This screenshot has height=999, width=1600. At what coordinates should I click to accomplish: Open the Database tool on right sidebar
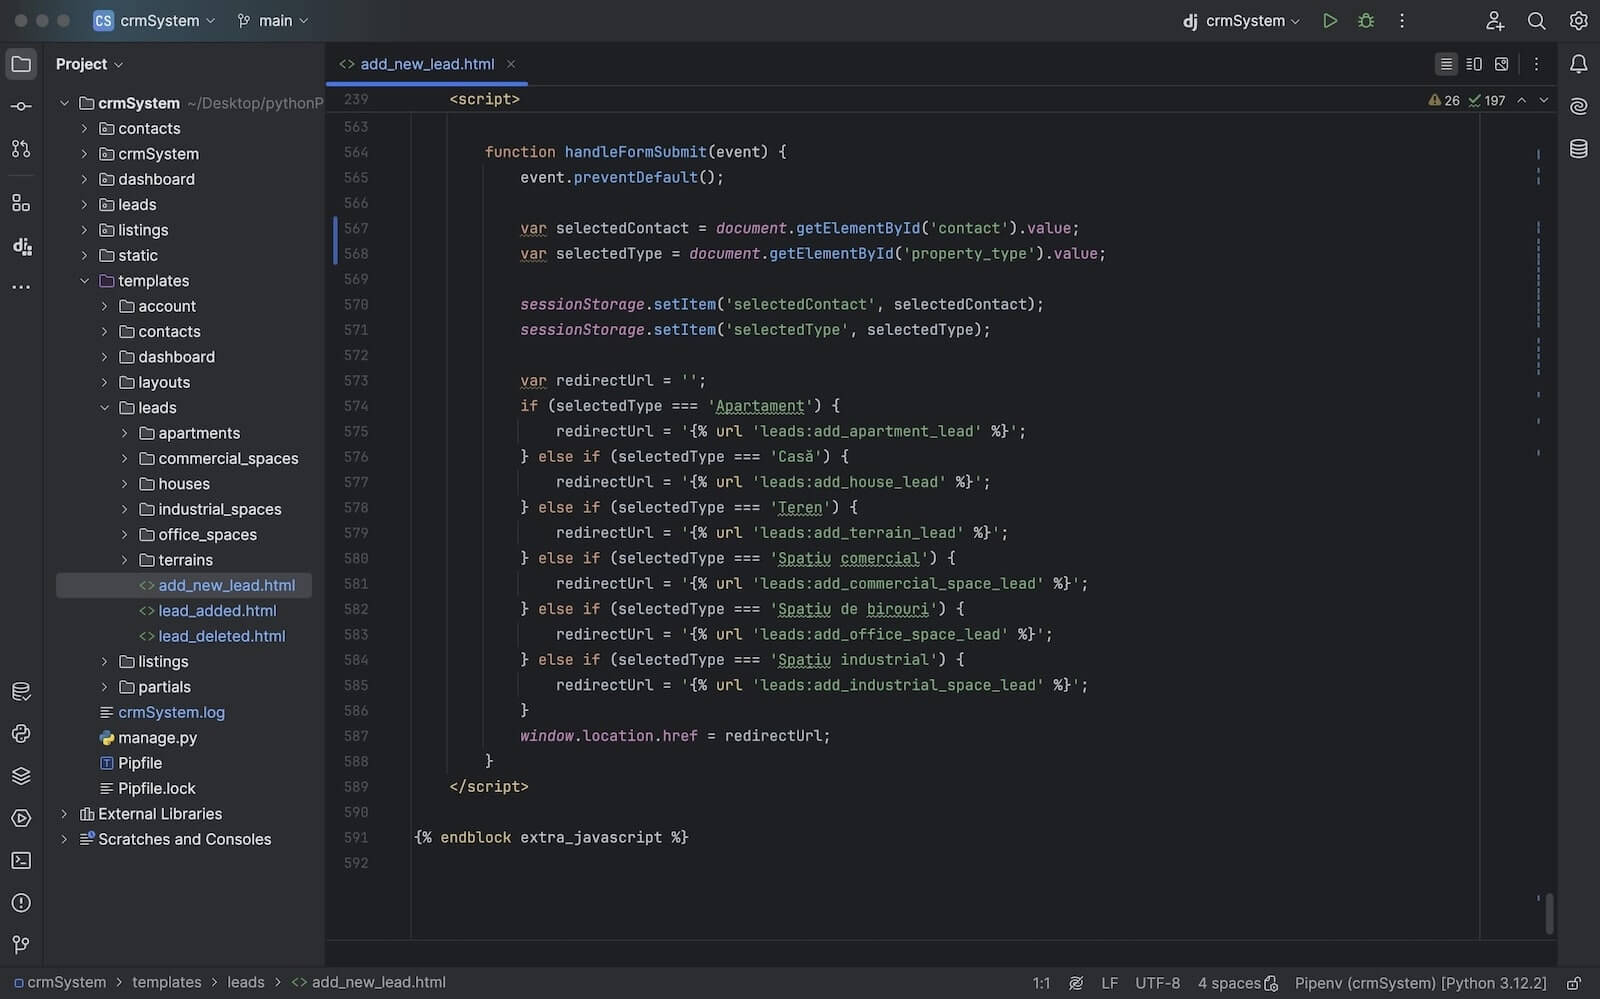click(x=1579, y=149)
